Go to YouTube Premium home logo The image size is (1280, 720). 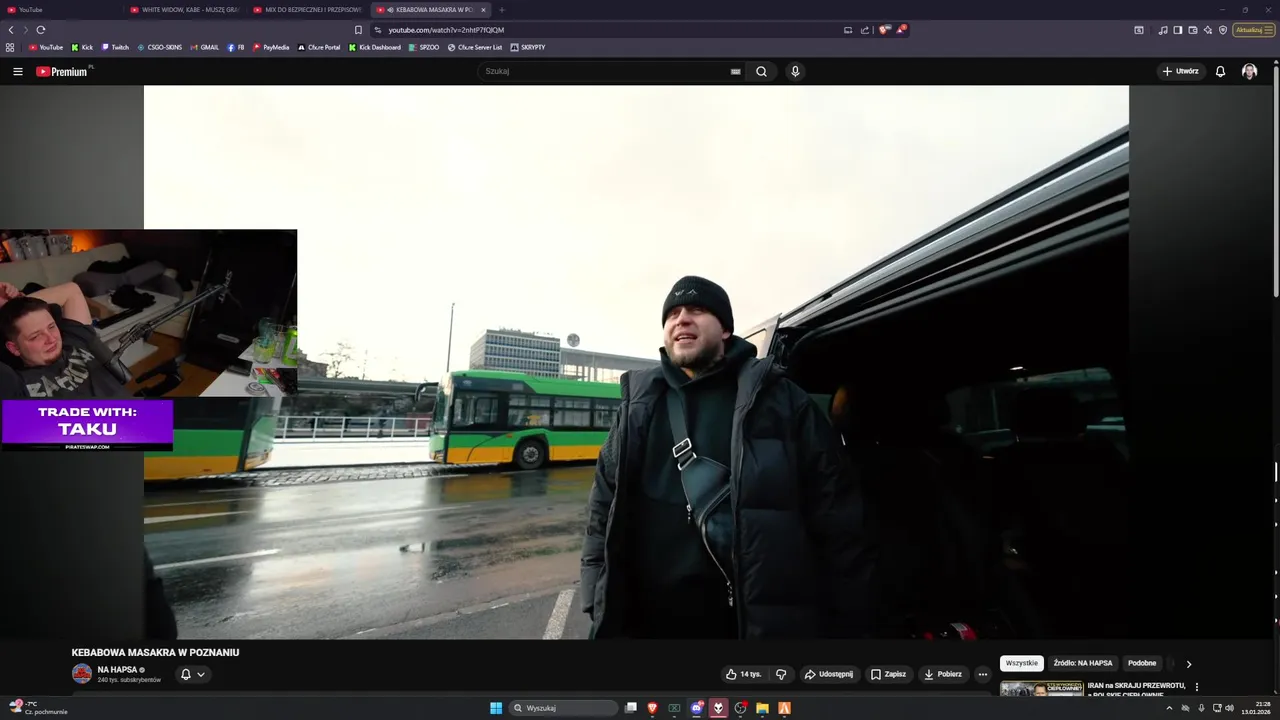(x=62, y=71)
